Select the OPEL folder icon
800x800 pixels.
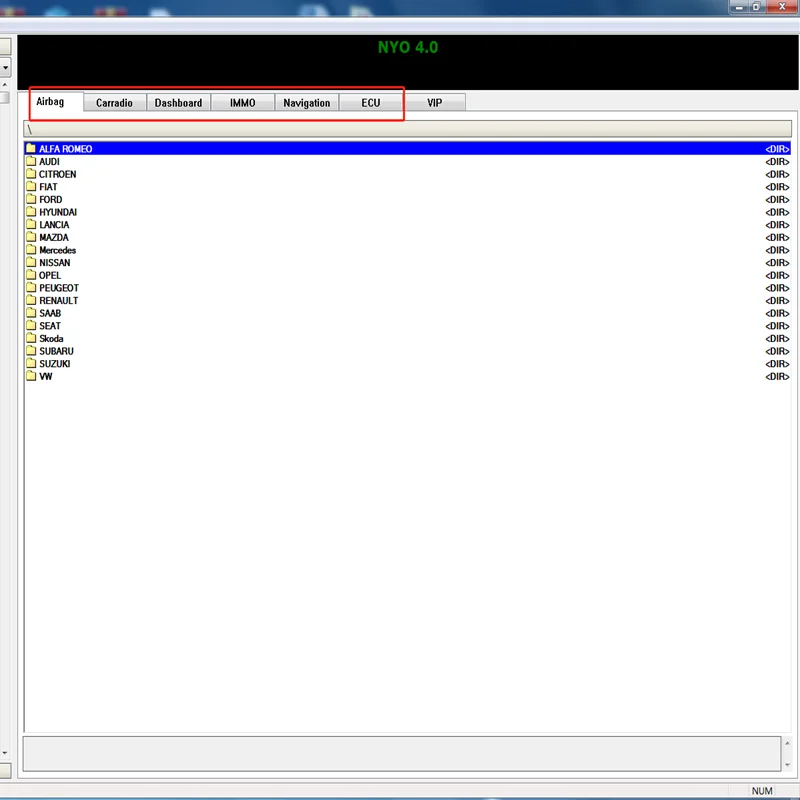(x=31, y=275)
